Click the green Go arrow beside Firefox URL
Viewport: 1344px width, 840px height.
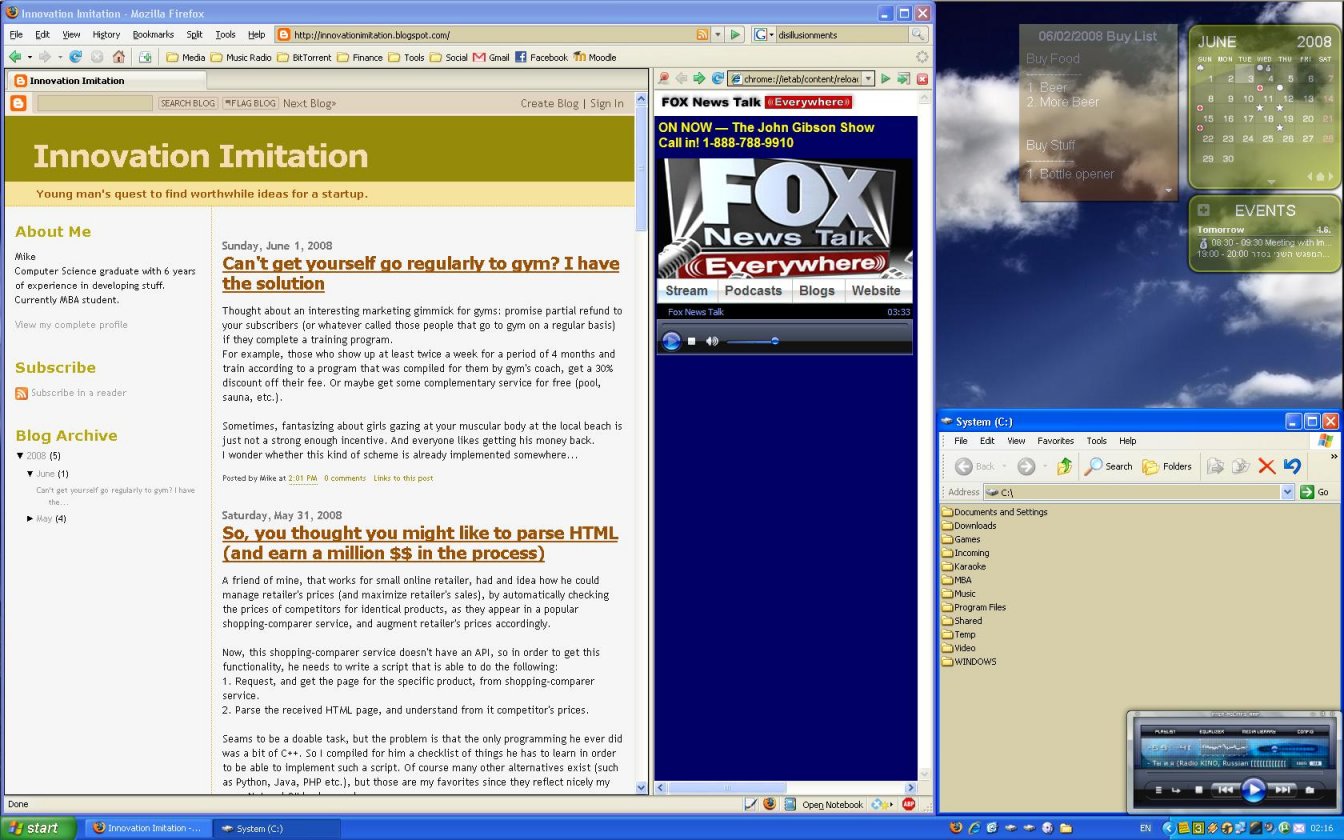point(736,34)
